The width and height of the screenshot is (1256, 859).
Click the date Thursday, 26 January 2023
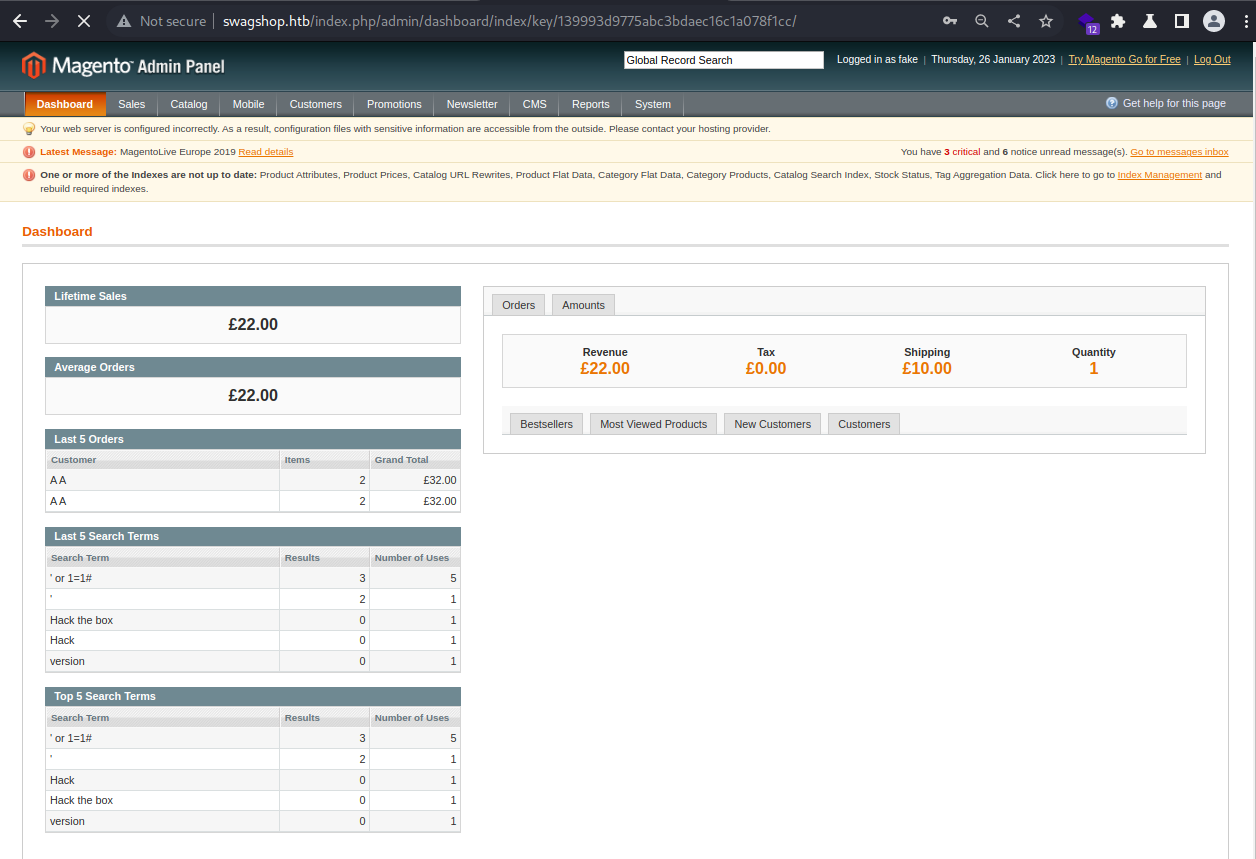pyautogui.click(x=993, y=60)
